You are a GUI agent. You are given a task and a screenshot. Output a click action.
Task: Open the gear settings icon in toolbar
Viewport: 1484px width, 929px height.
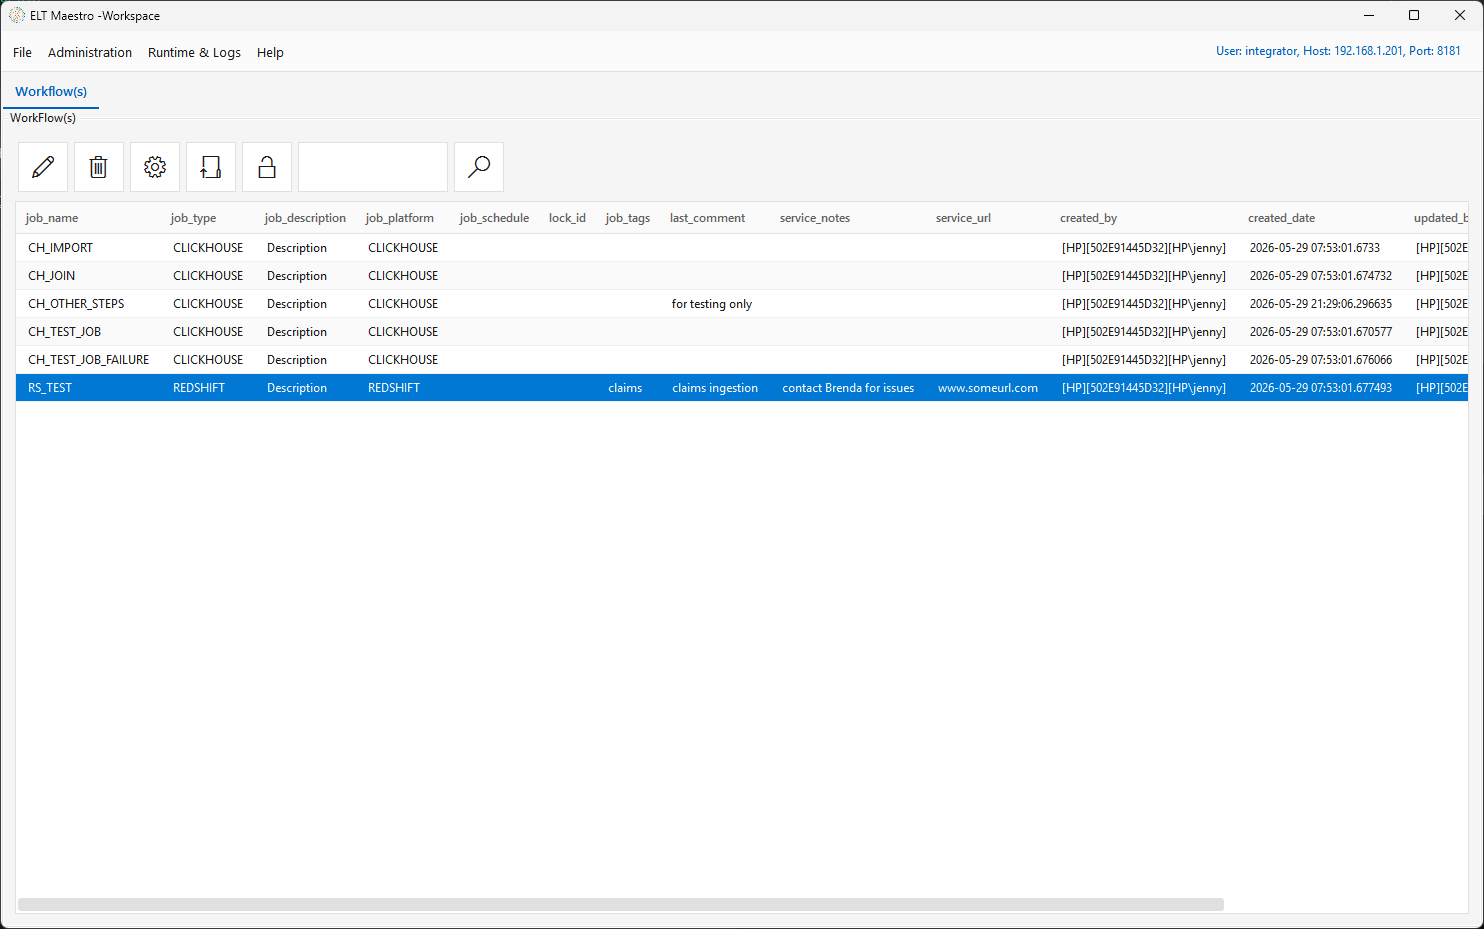155,167
